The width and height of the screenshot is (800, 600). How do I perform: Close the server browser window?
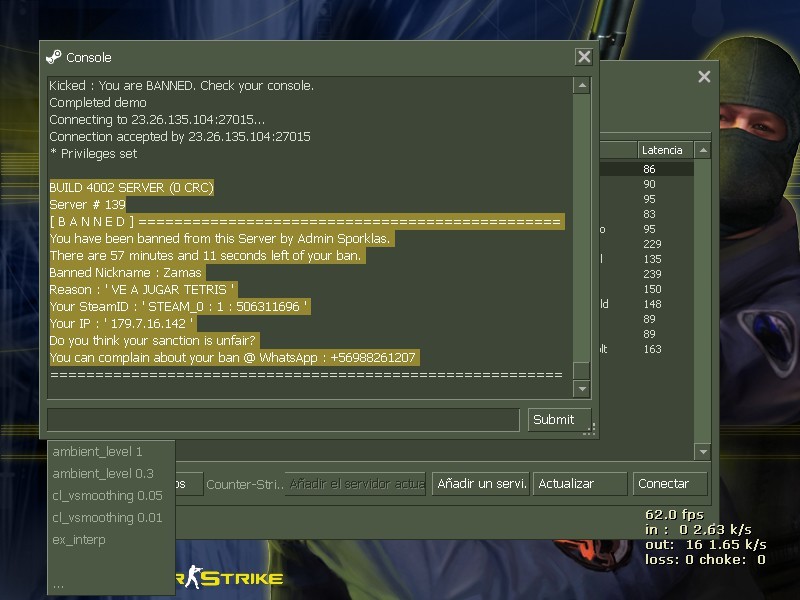pos(704,77)
